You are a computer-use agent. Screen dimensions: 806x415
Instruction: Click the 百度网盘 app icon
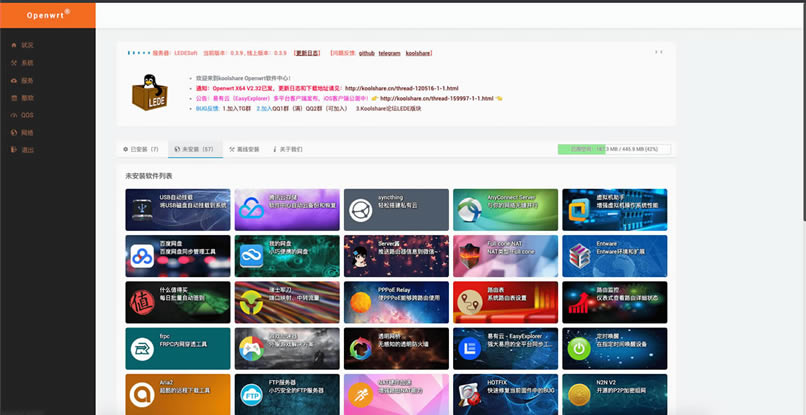tap(142, 257)
